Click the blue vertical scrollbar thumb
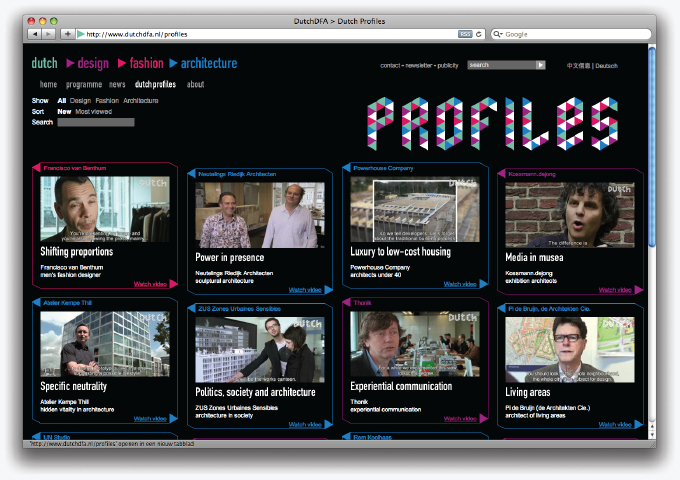 tap(652, 147)
